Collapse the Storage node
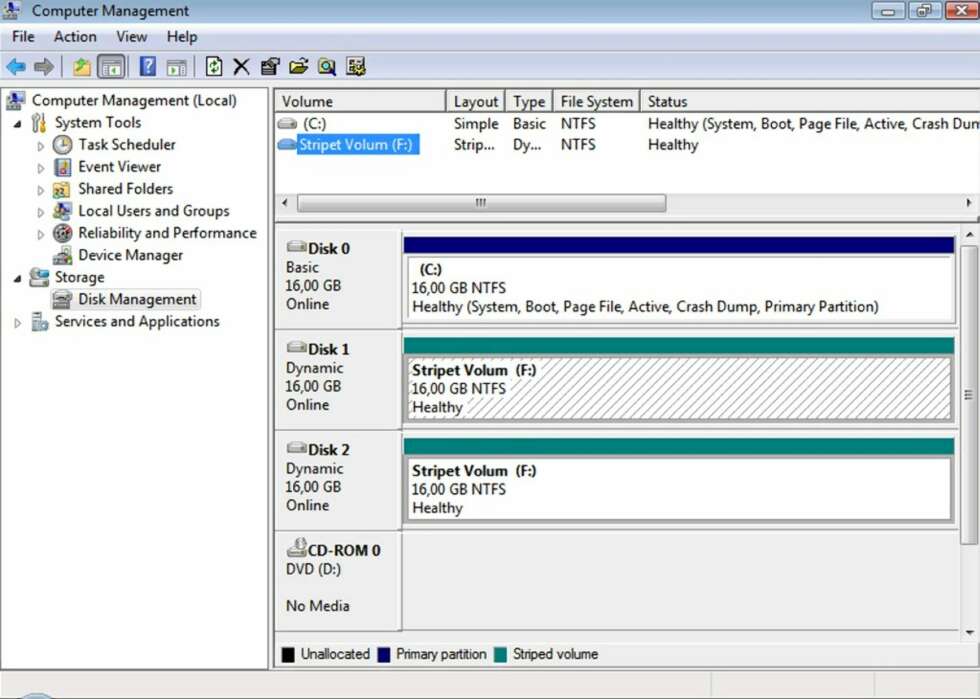This screenshot has width=980, height=699. pyautogui.click(x=18, y=278)
